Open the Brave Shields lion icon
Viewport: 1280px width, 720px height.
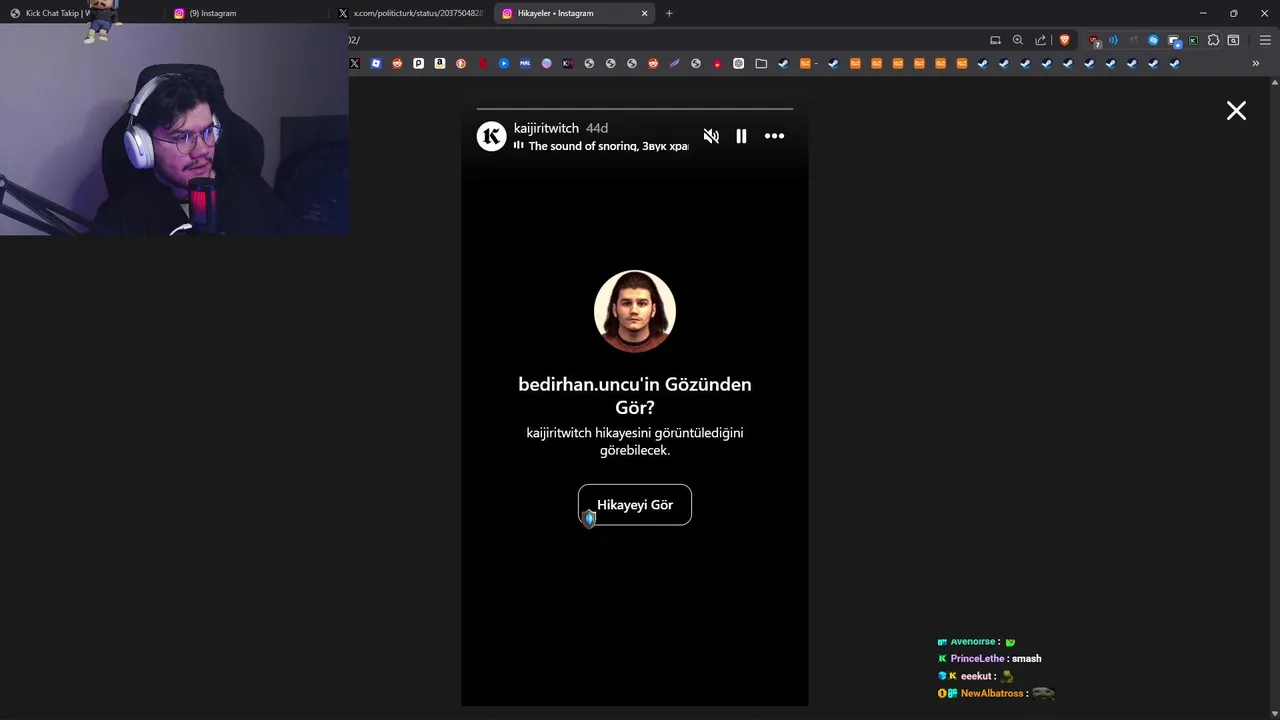click(x=1064, y=40)
